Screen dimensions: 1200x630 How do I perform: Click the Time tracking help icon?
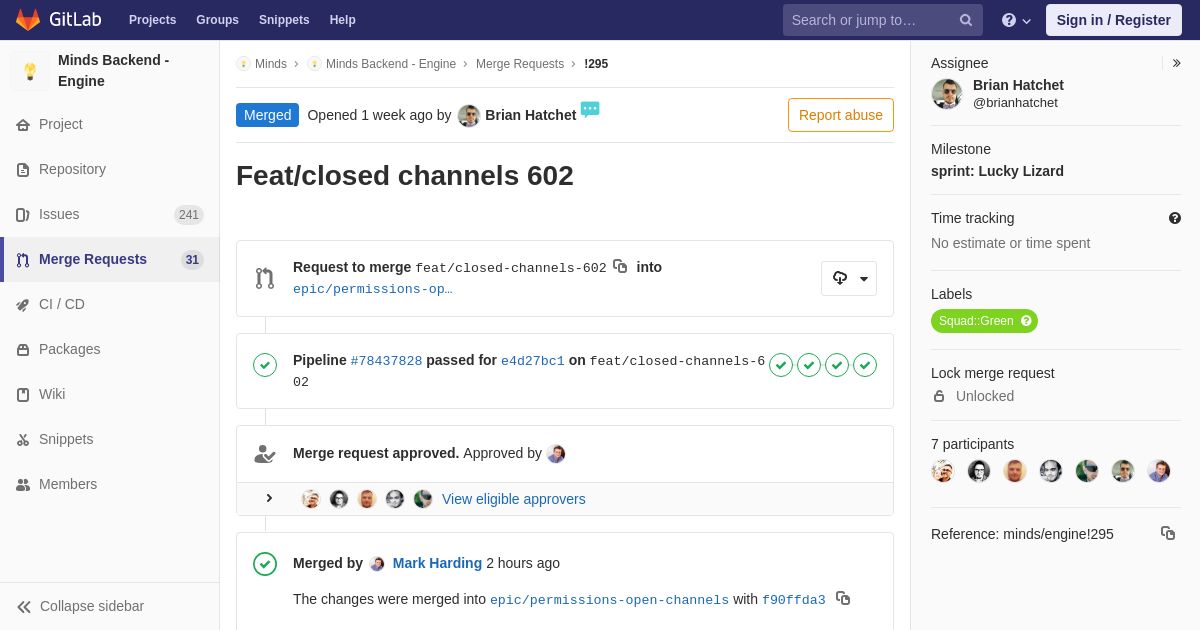1175,218
